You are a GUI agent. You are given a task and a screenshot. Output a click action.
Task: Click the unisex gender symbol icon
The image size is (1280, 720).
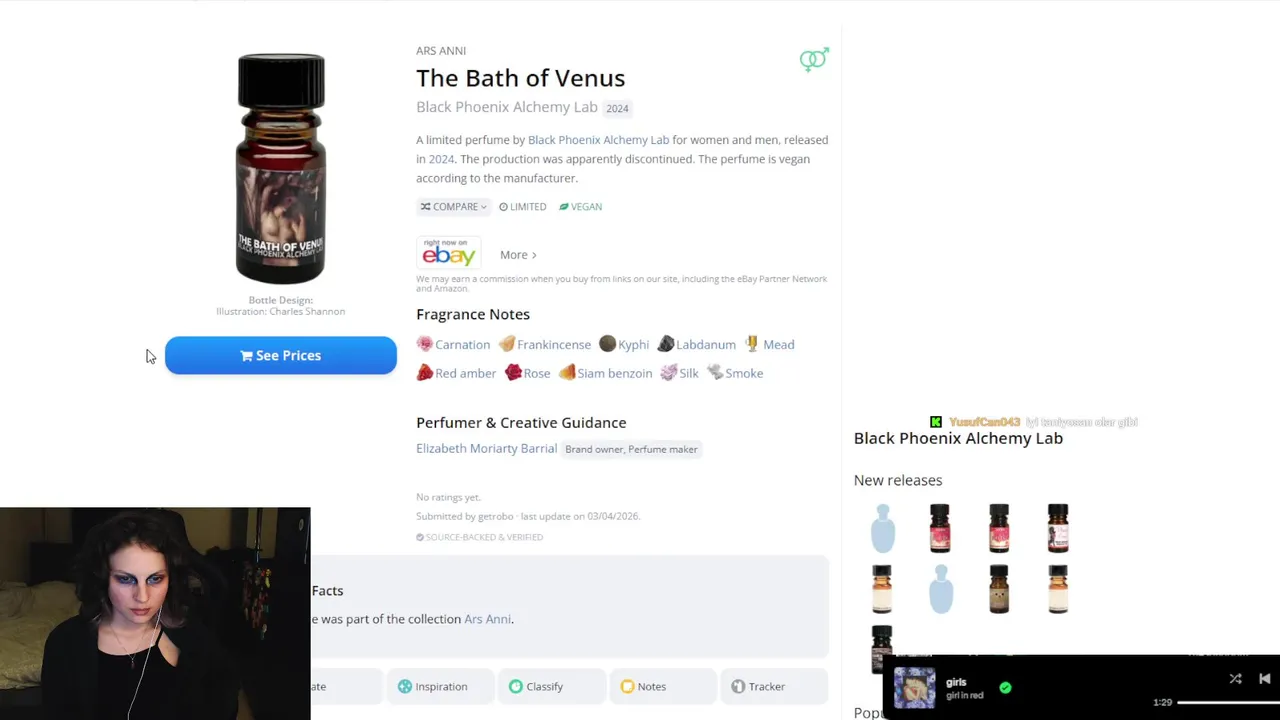[x=814, y=59]
